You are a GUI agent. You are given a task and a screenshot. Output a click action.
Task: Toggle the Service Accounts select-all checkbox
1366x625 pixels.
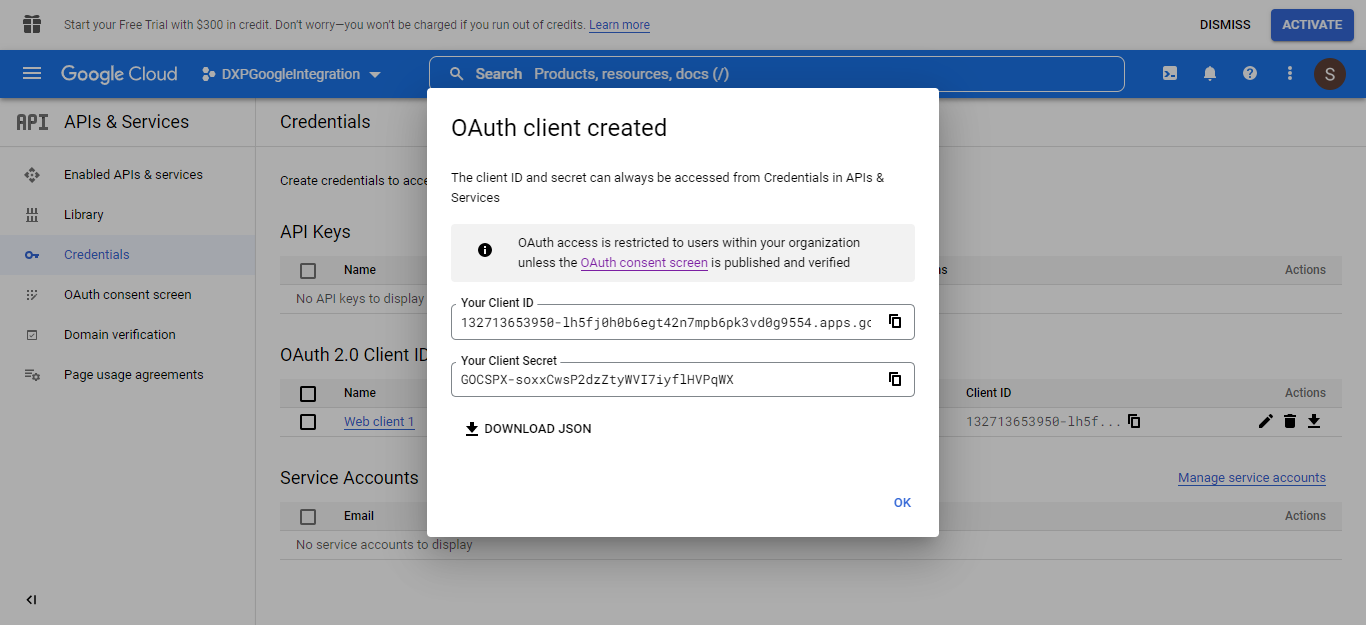[x=308, y=517]
